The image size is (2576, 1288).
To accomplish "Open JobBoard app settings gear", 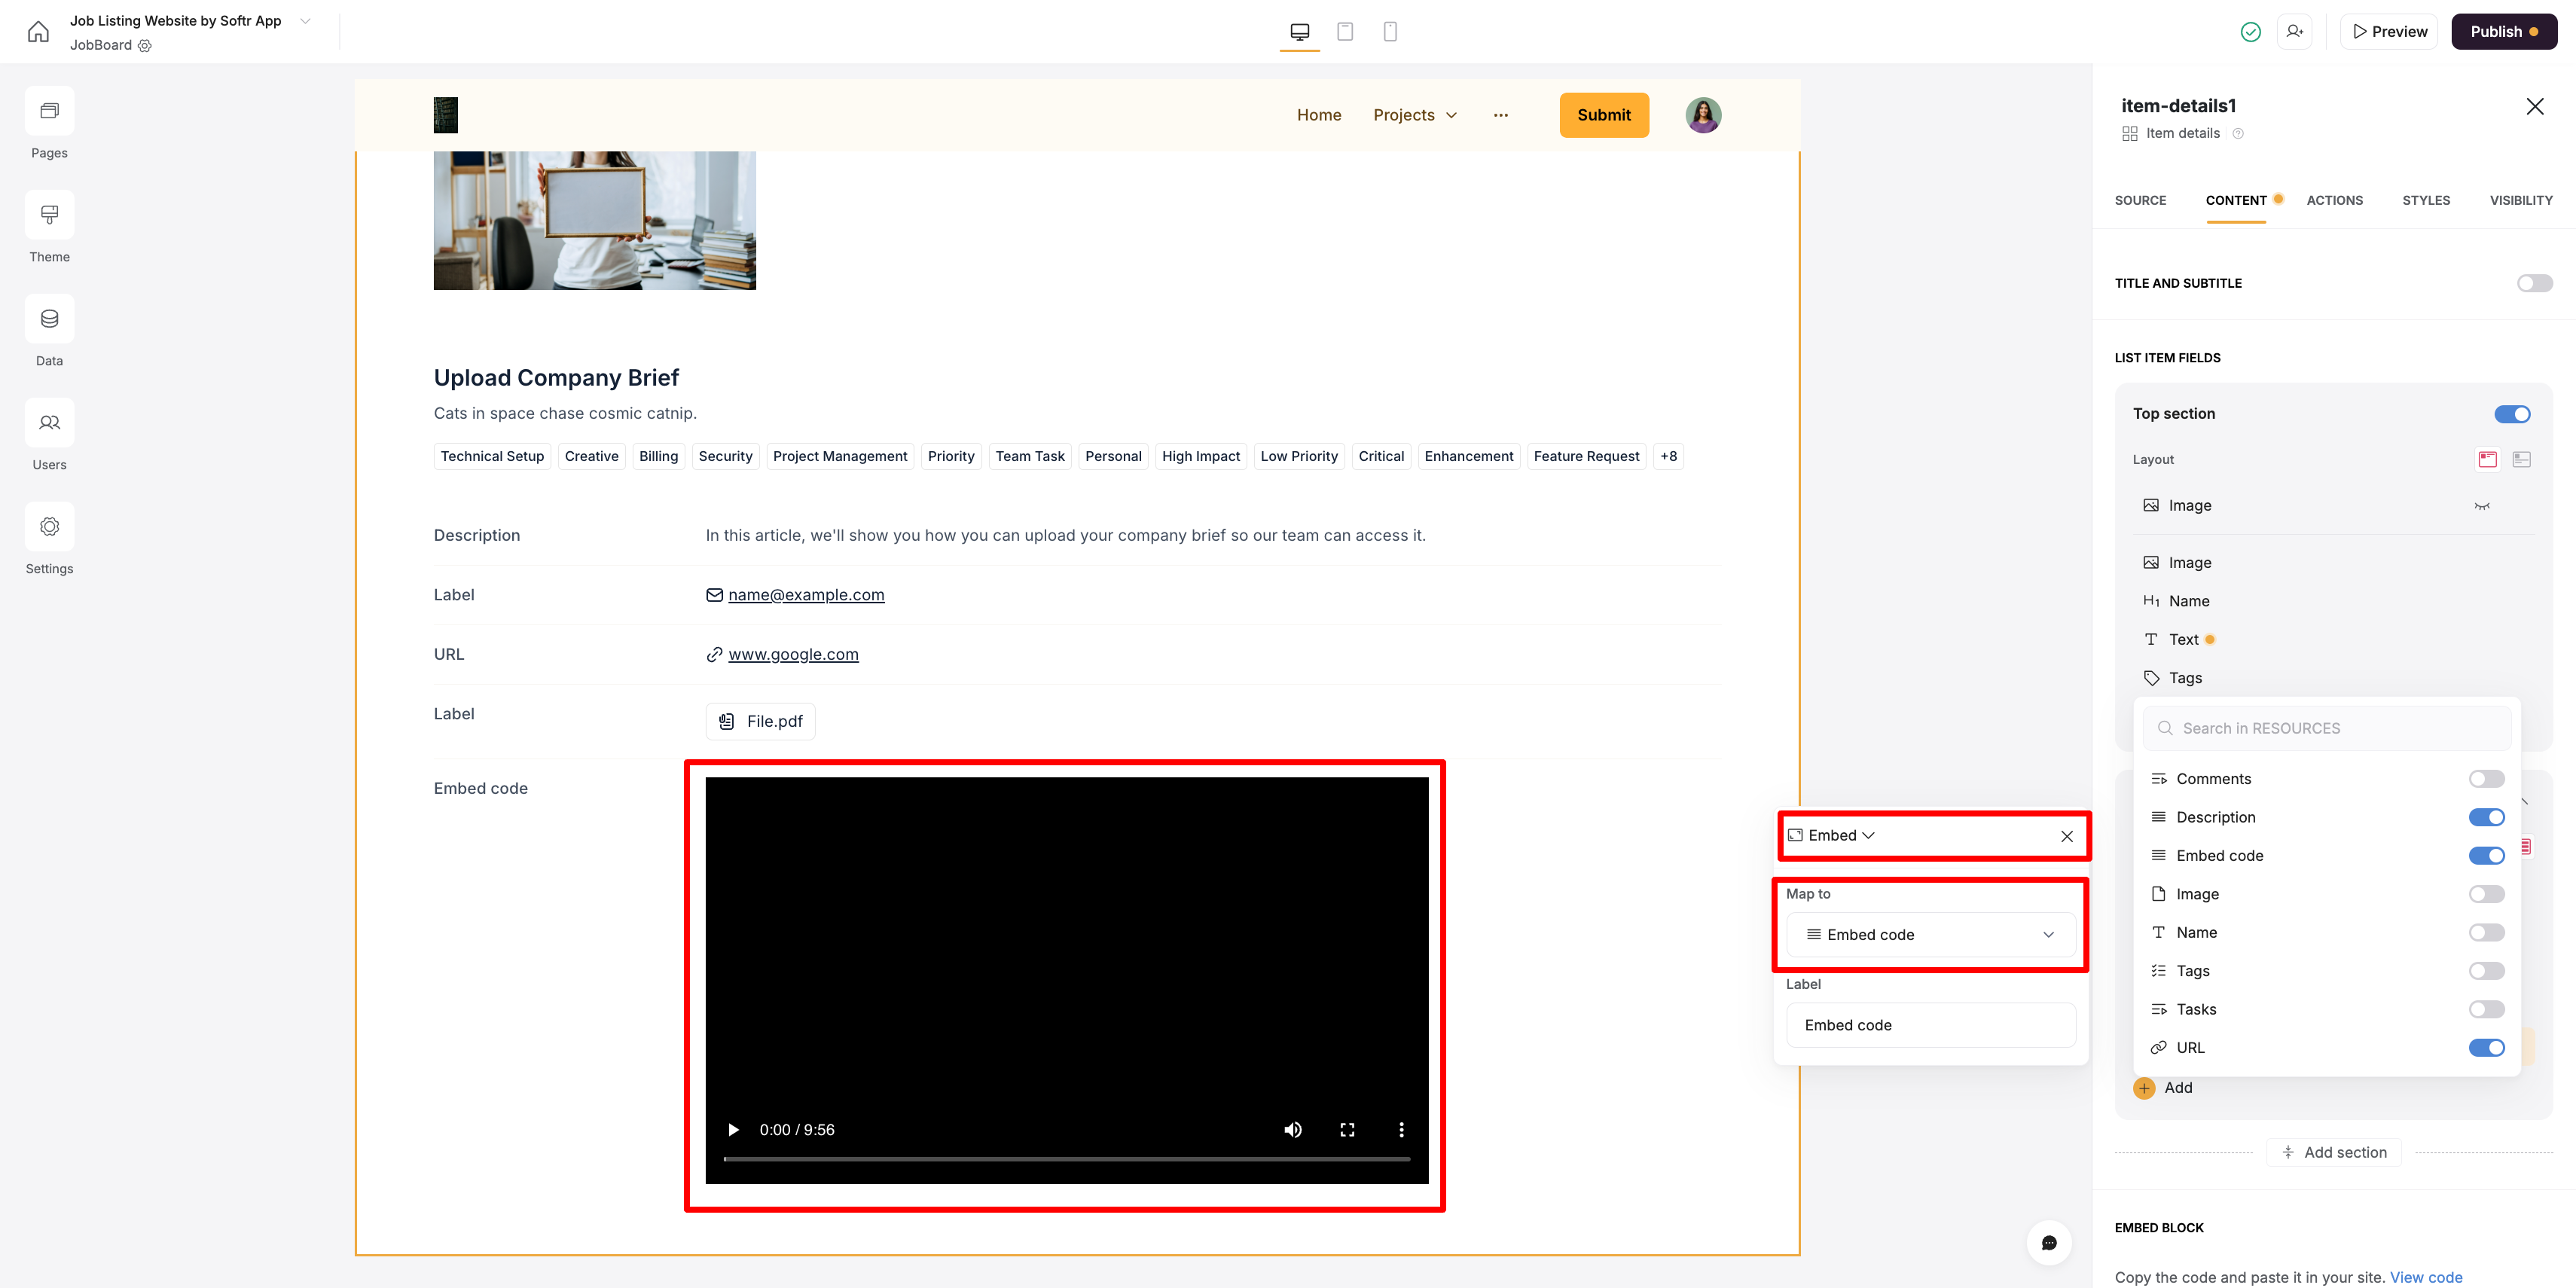I will point(145,45).
